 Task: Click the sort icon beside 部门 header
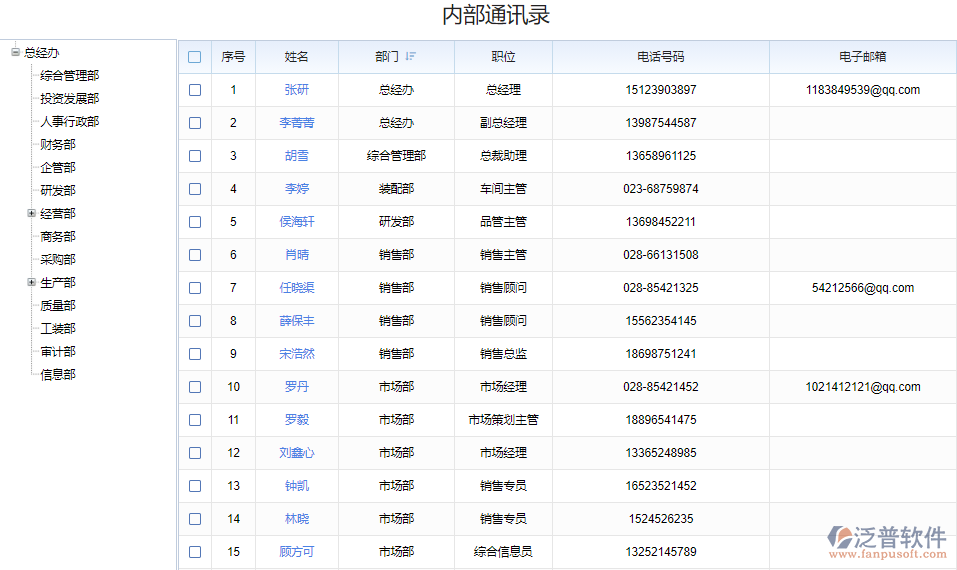pyautogui.click(x=410, y=57)
